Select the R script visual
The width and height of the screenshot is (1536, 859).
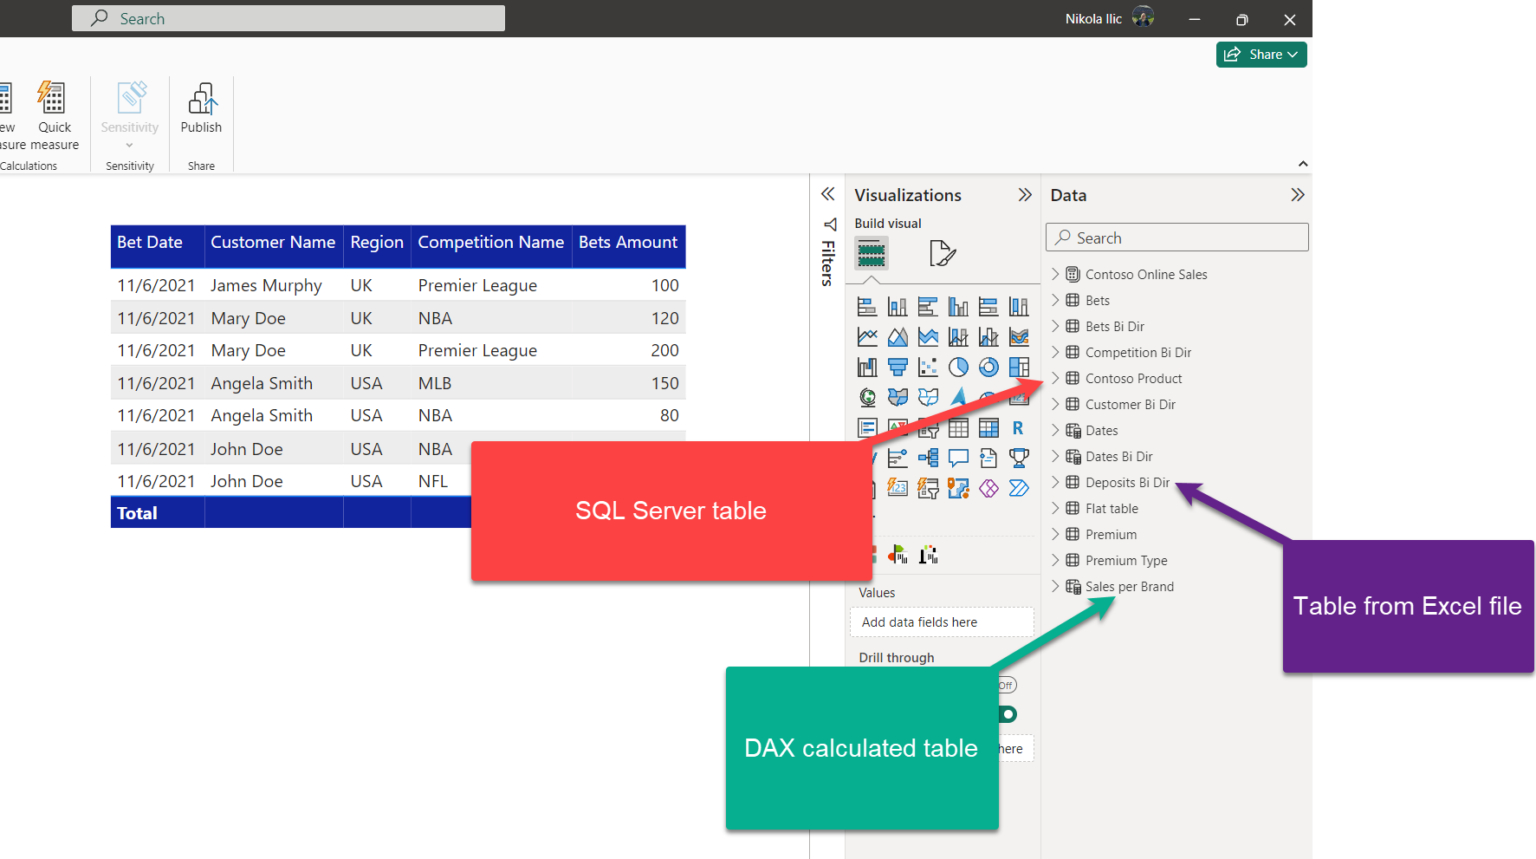point(1018,427)
